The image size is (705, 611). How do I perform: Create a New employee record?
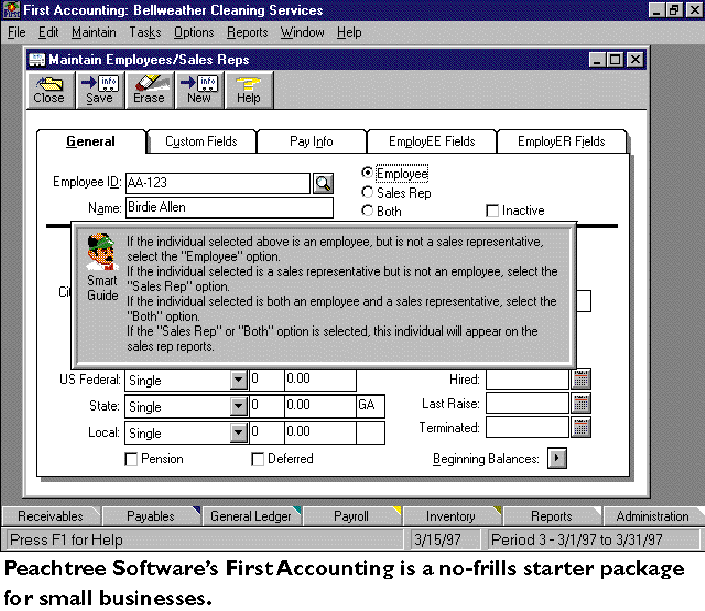[x=199, y=90]
